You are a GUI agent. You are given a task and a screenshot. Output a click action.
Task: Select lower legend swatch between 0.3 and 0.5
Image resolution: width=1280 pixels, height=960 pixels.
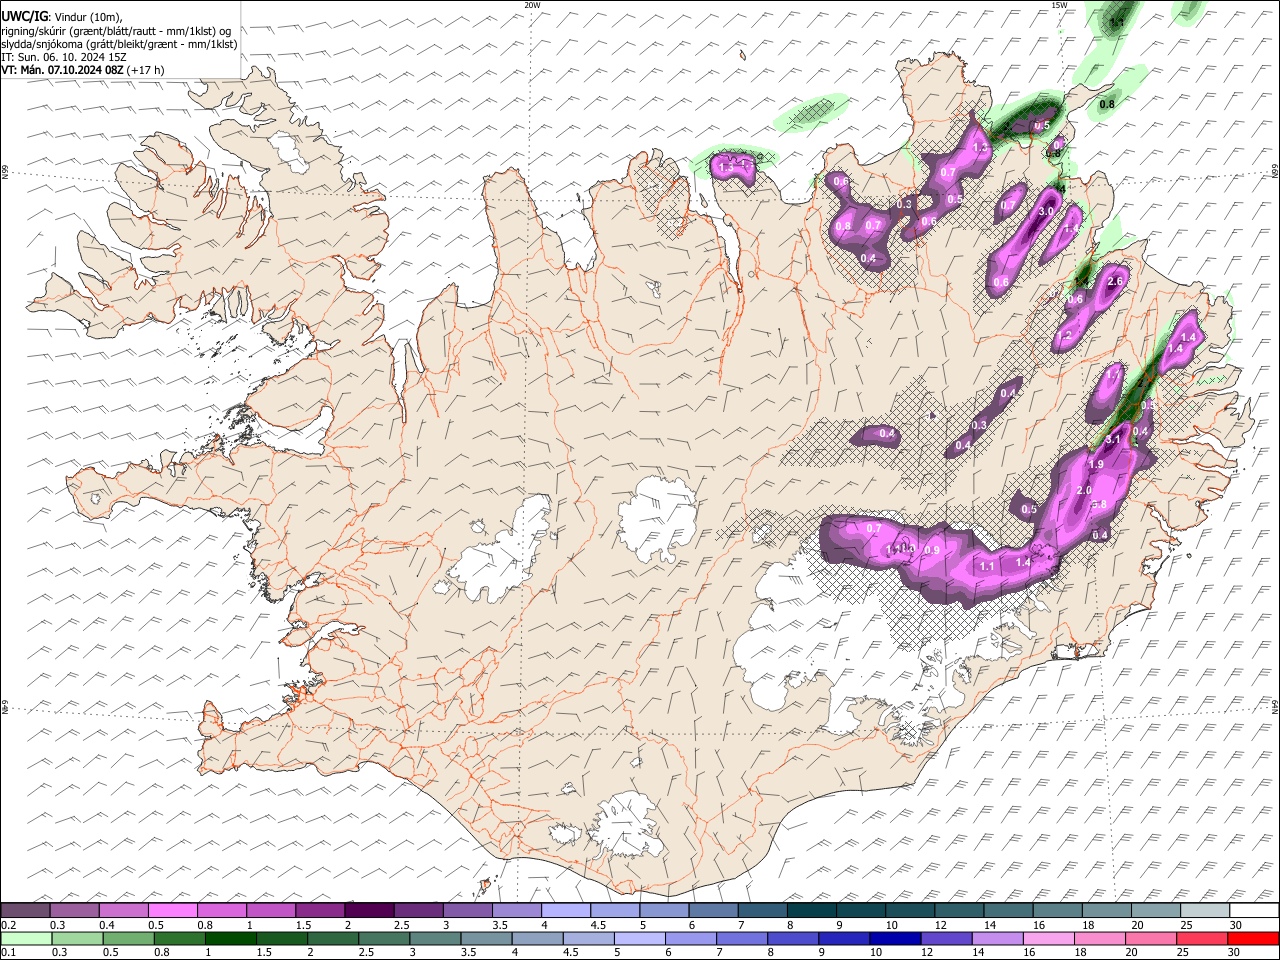click(x=79, y=938)
